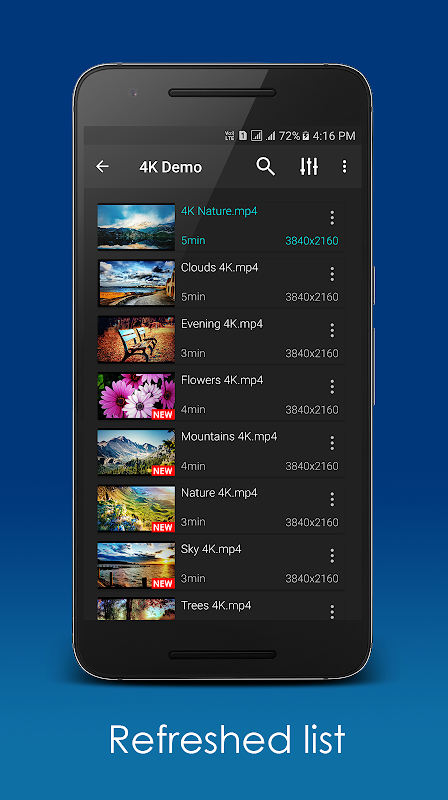Tap the 5min duration of Clouds 4K.mp4
Image resolution: width=448 pixels, height=800 pixels.
(x=193, y=297)
